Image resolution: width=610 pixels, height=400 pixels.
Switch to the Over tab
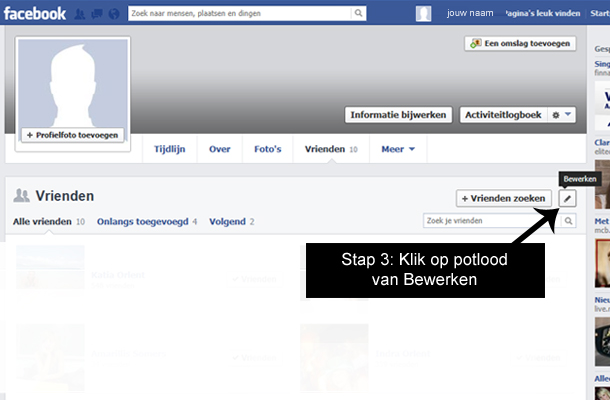tap(220, 149)
